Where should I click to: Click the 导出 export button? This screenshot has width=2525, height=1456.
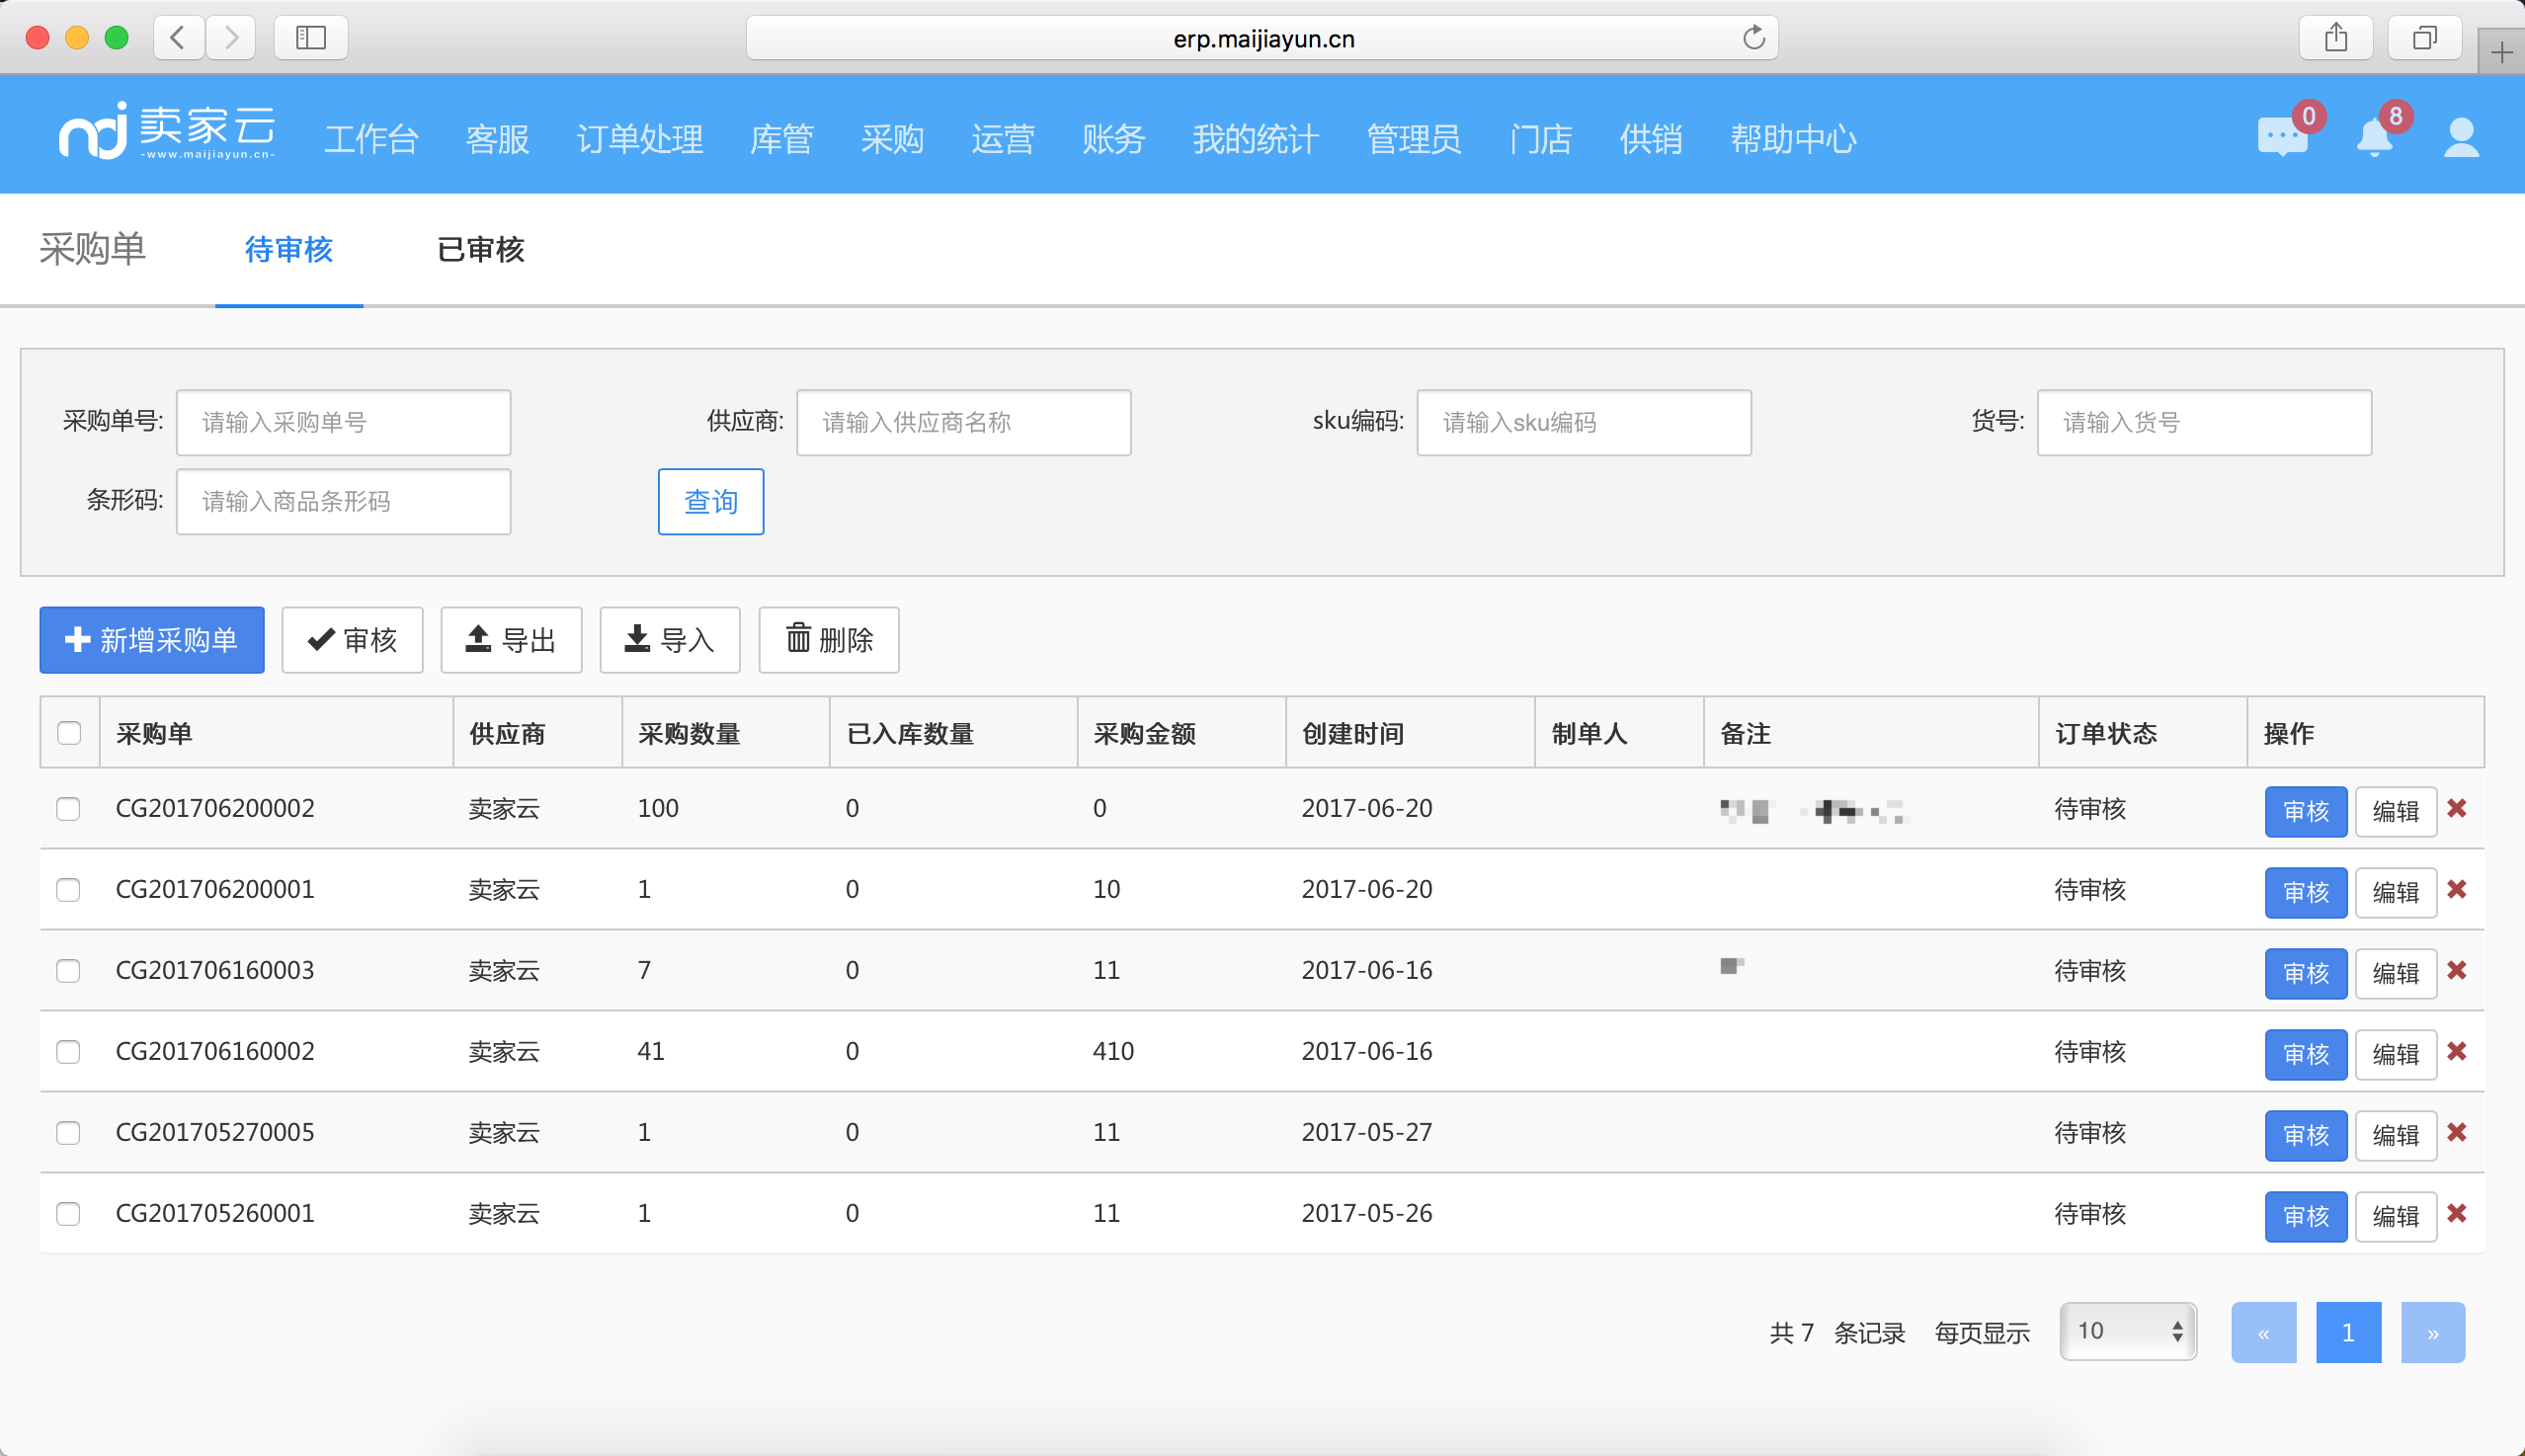point(511,640)
